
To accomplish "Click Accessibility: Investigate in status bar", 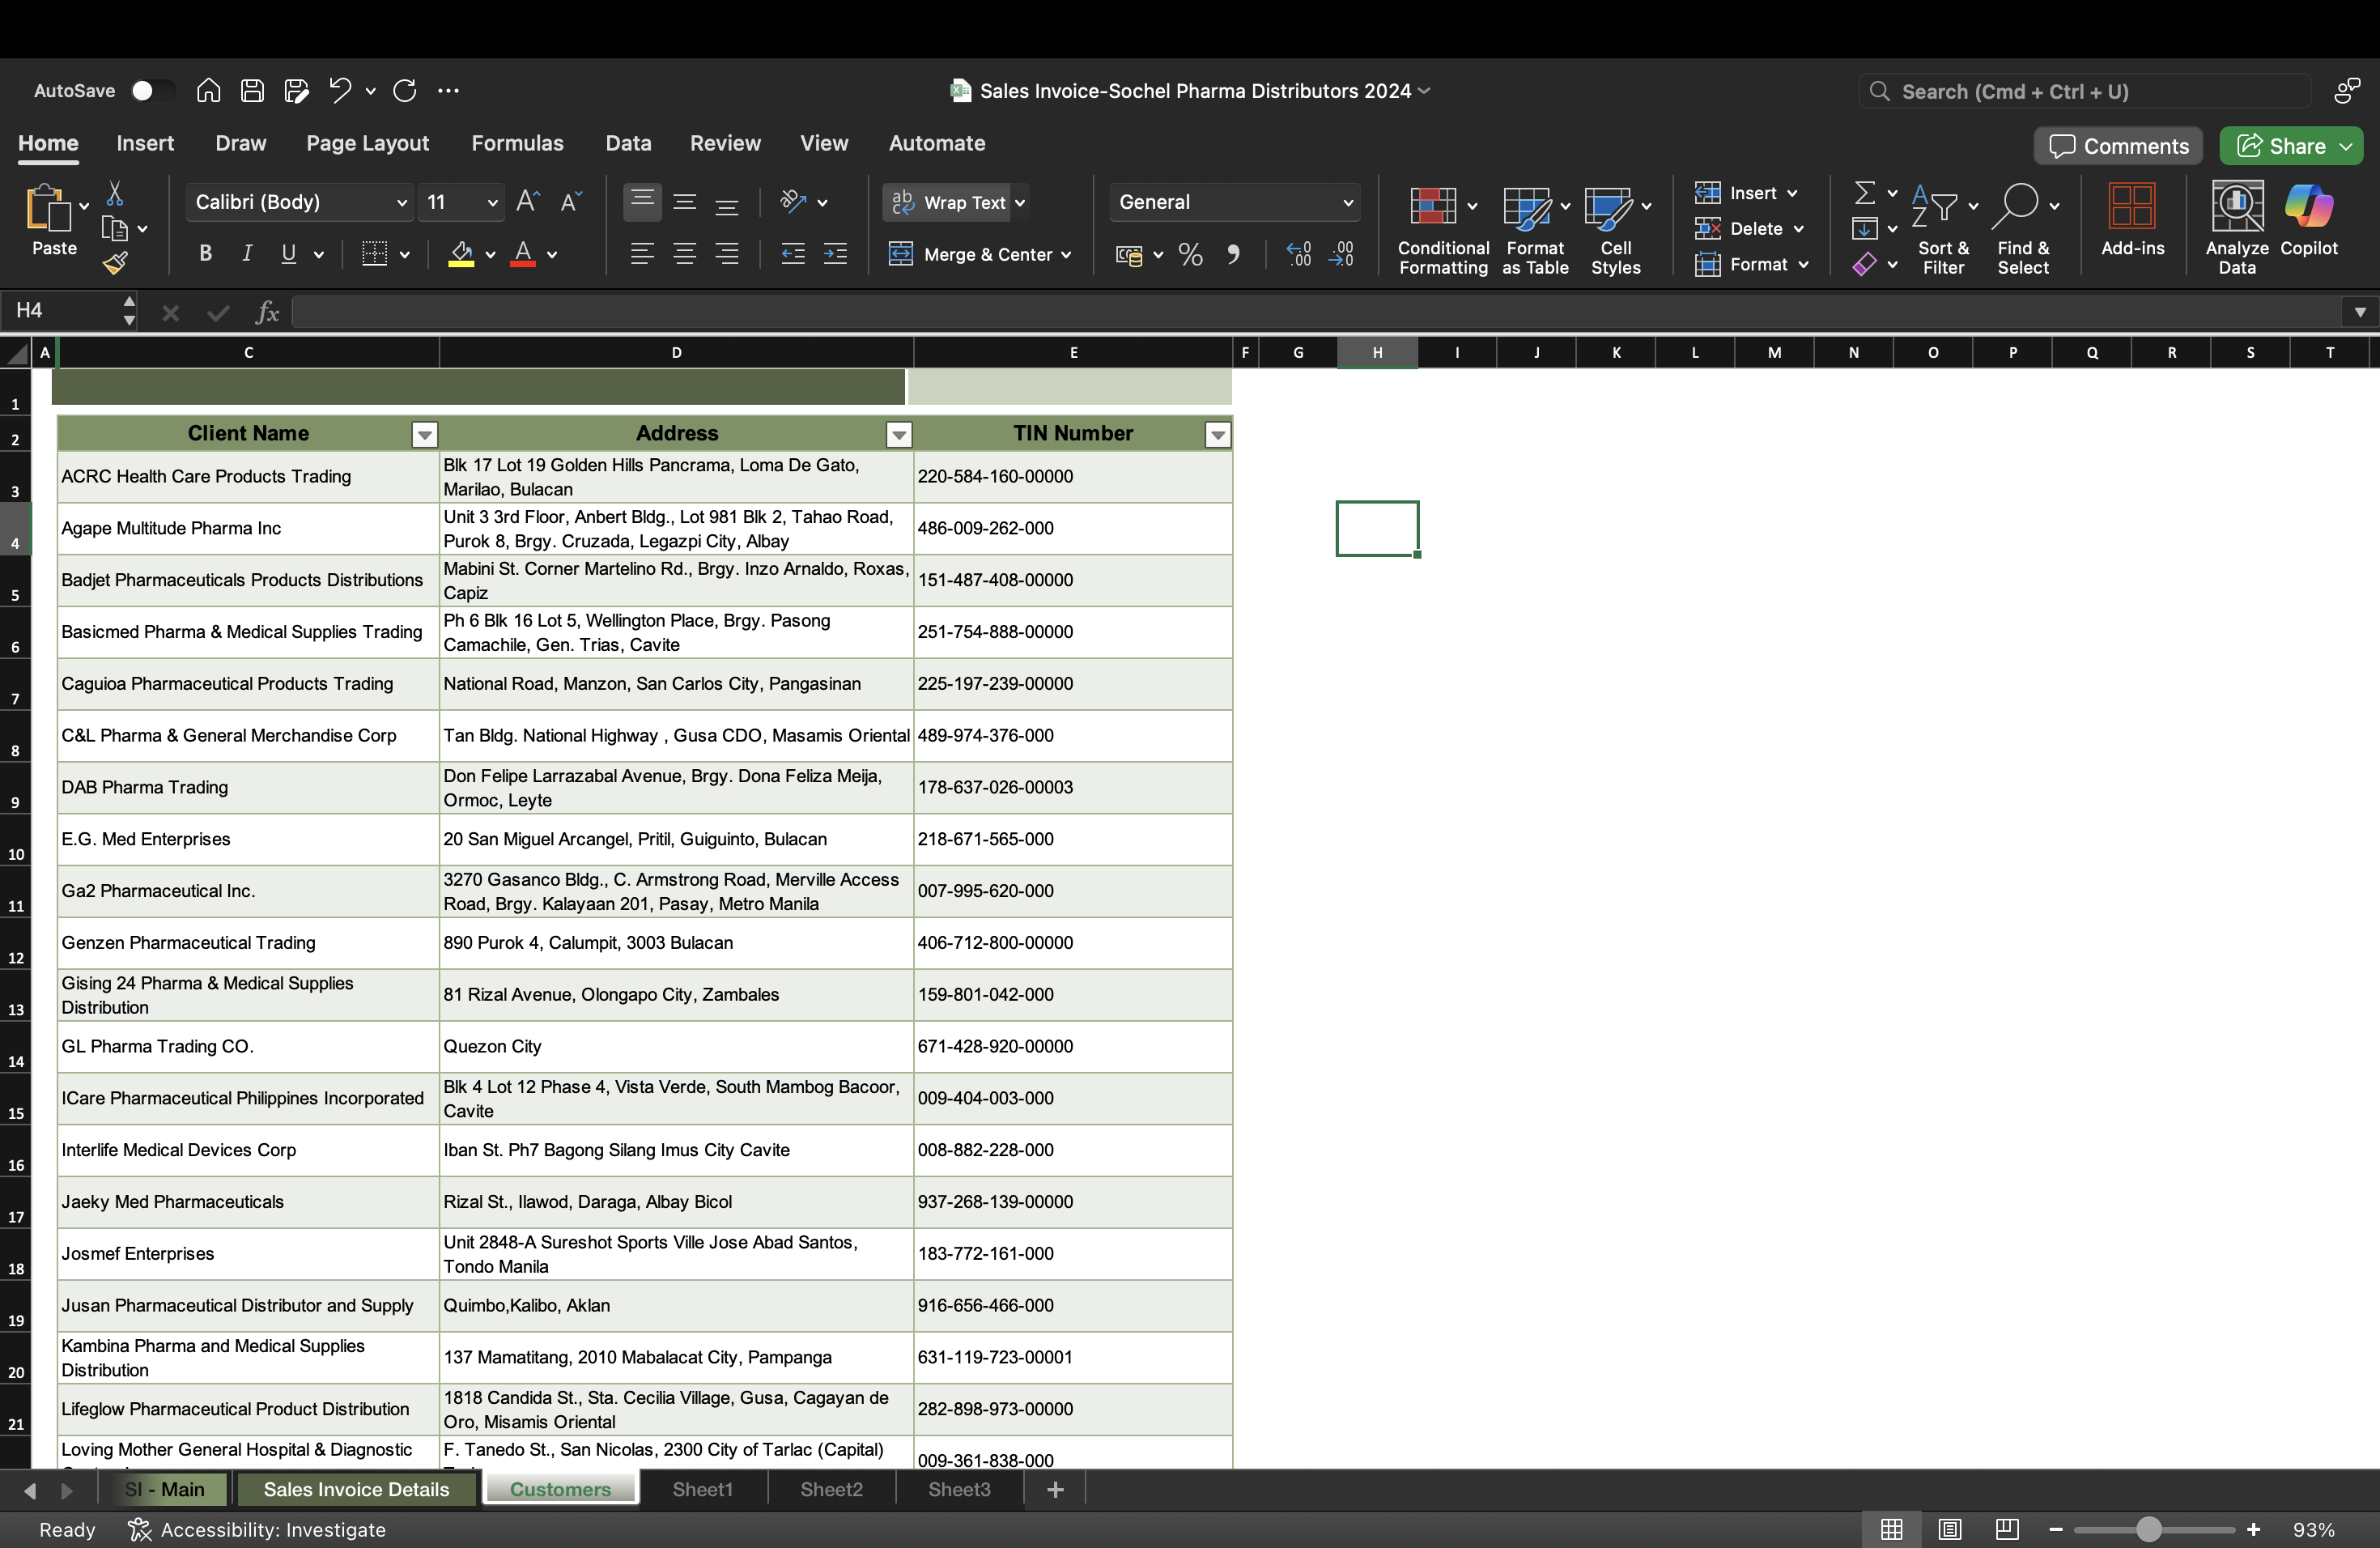I will click(257, 1530).
